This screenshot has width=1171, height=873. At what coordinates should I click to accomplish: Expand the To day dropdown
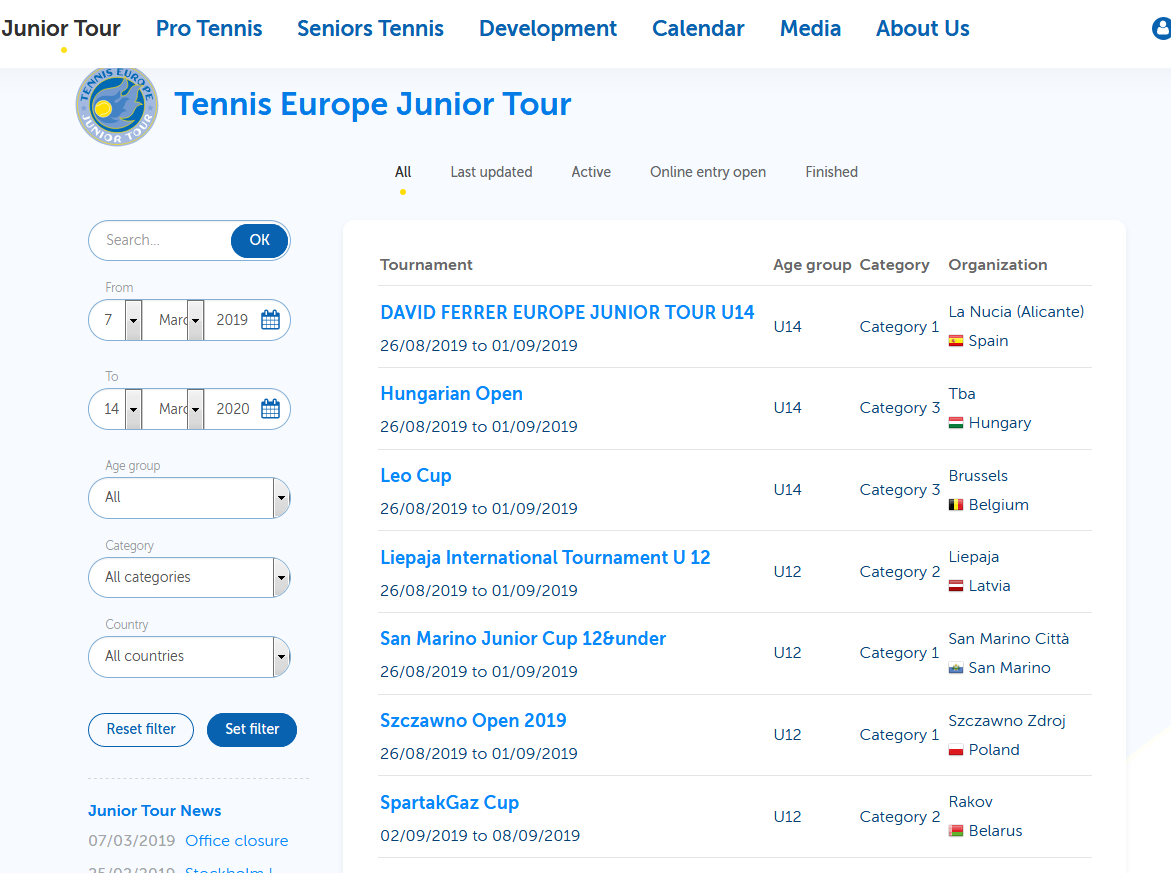(134, 409)
